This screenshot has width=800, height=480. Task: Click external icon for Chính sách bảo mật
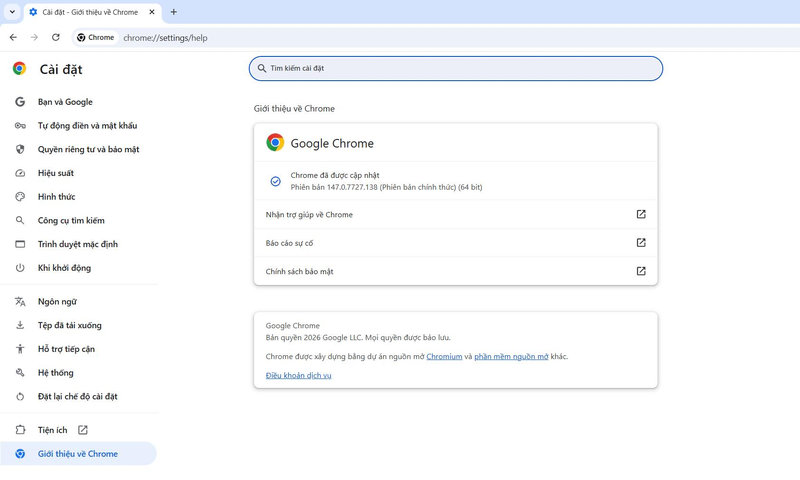point(641,271)
